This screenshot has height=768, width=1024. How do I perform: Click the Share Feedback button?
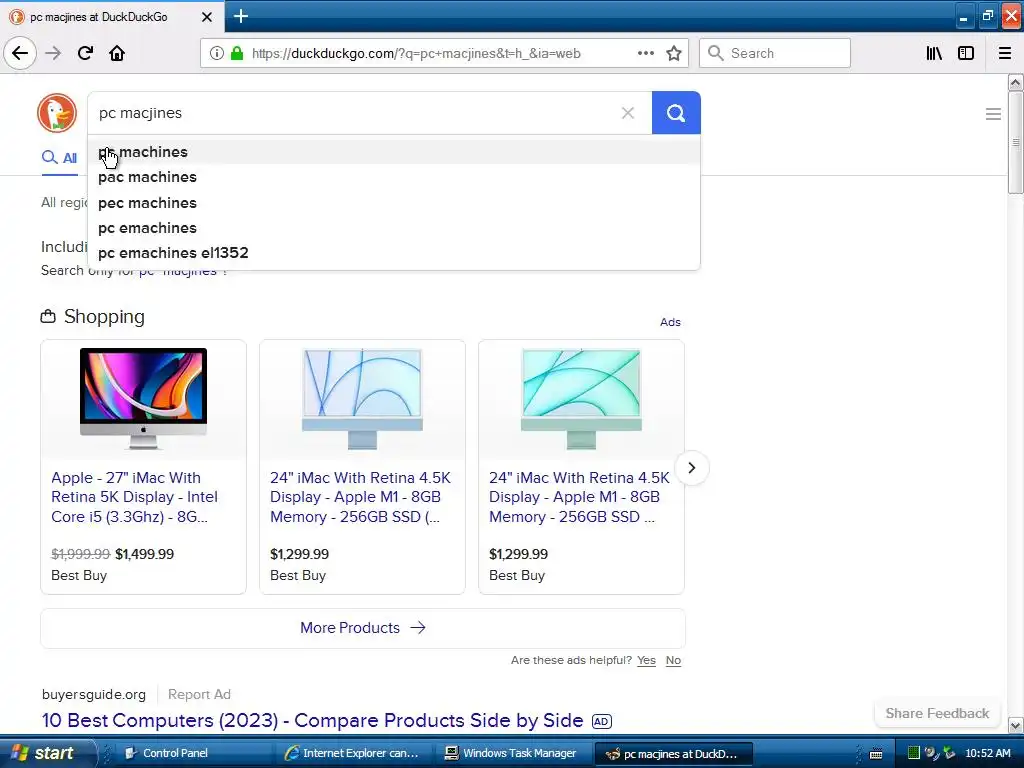[937, 713]
